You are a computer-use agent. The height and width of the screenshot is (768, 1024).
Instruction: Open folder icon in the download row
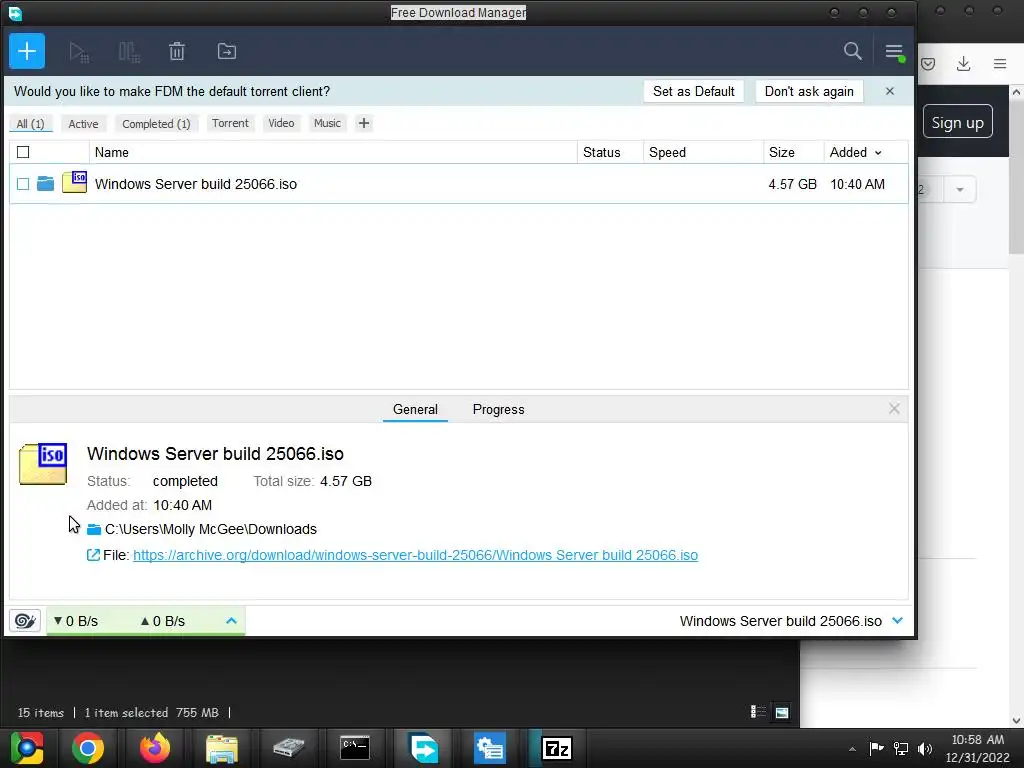pyautogui.click(x=45, y=184)
